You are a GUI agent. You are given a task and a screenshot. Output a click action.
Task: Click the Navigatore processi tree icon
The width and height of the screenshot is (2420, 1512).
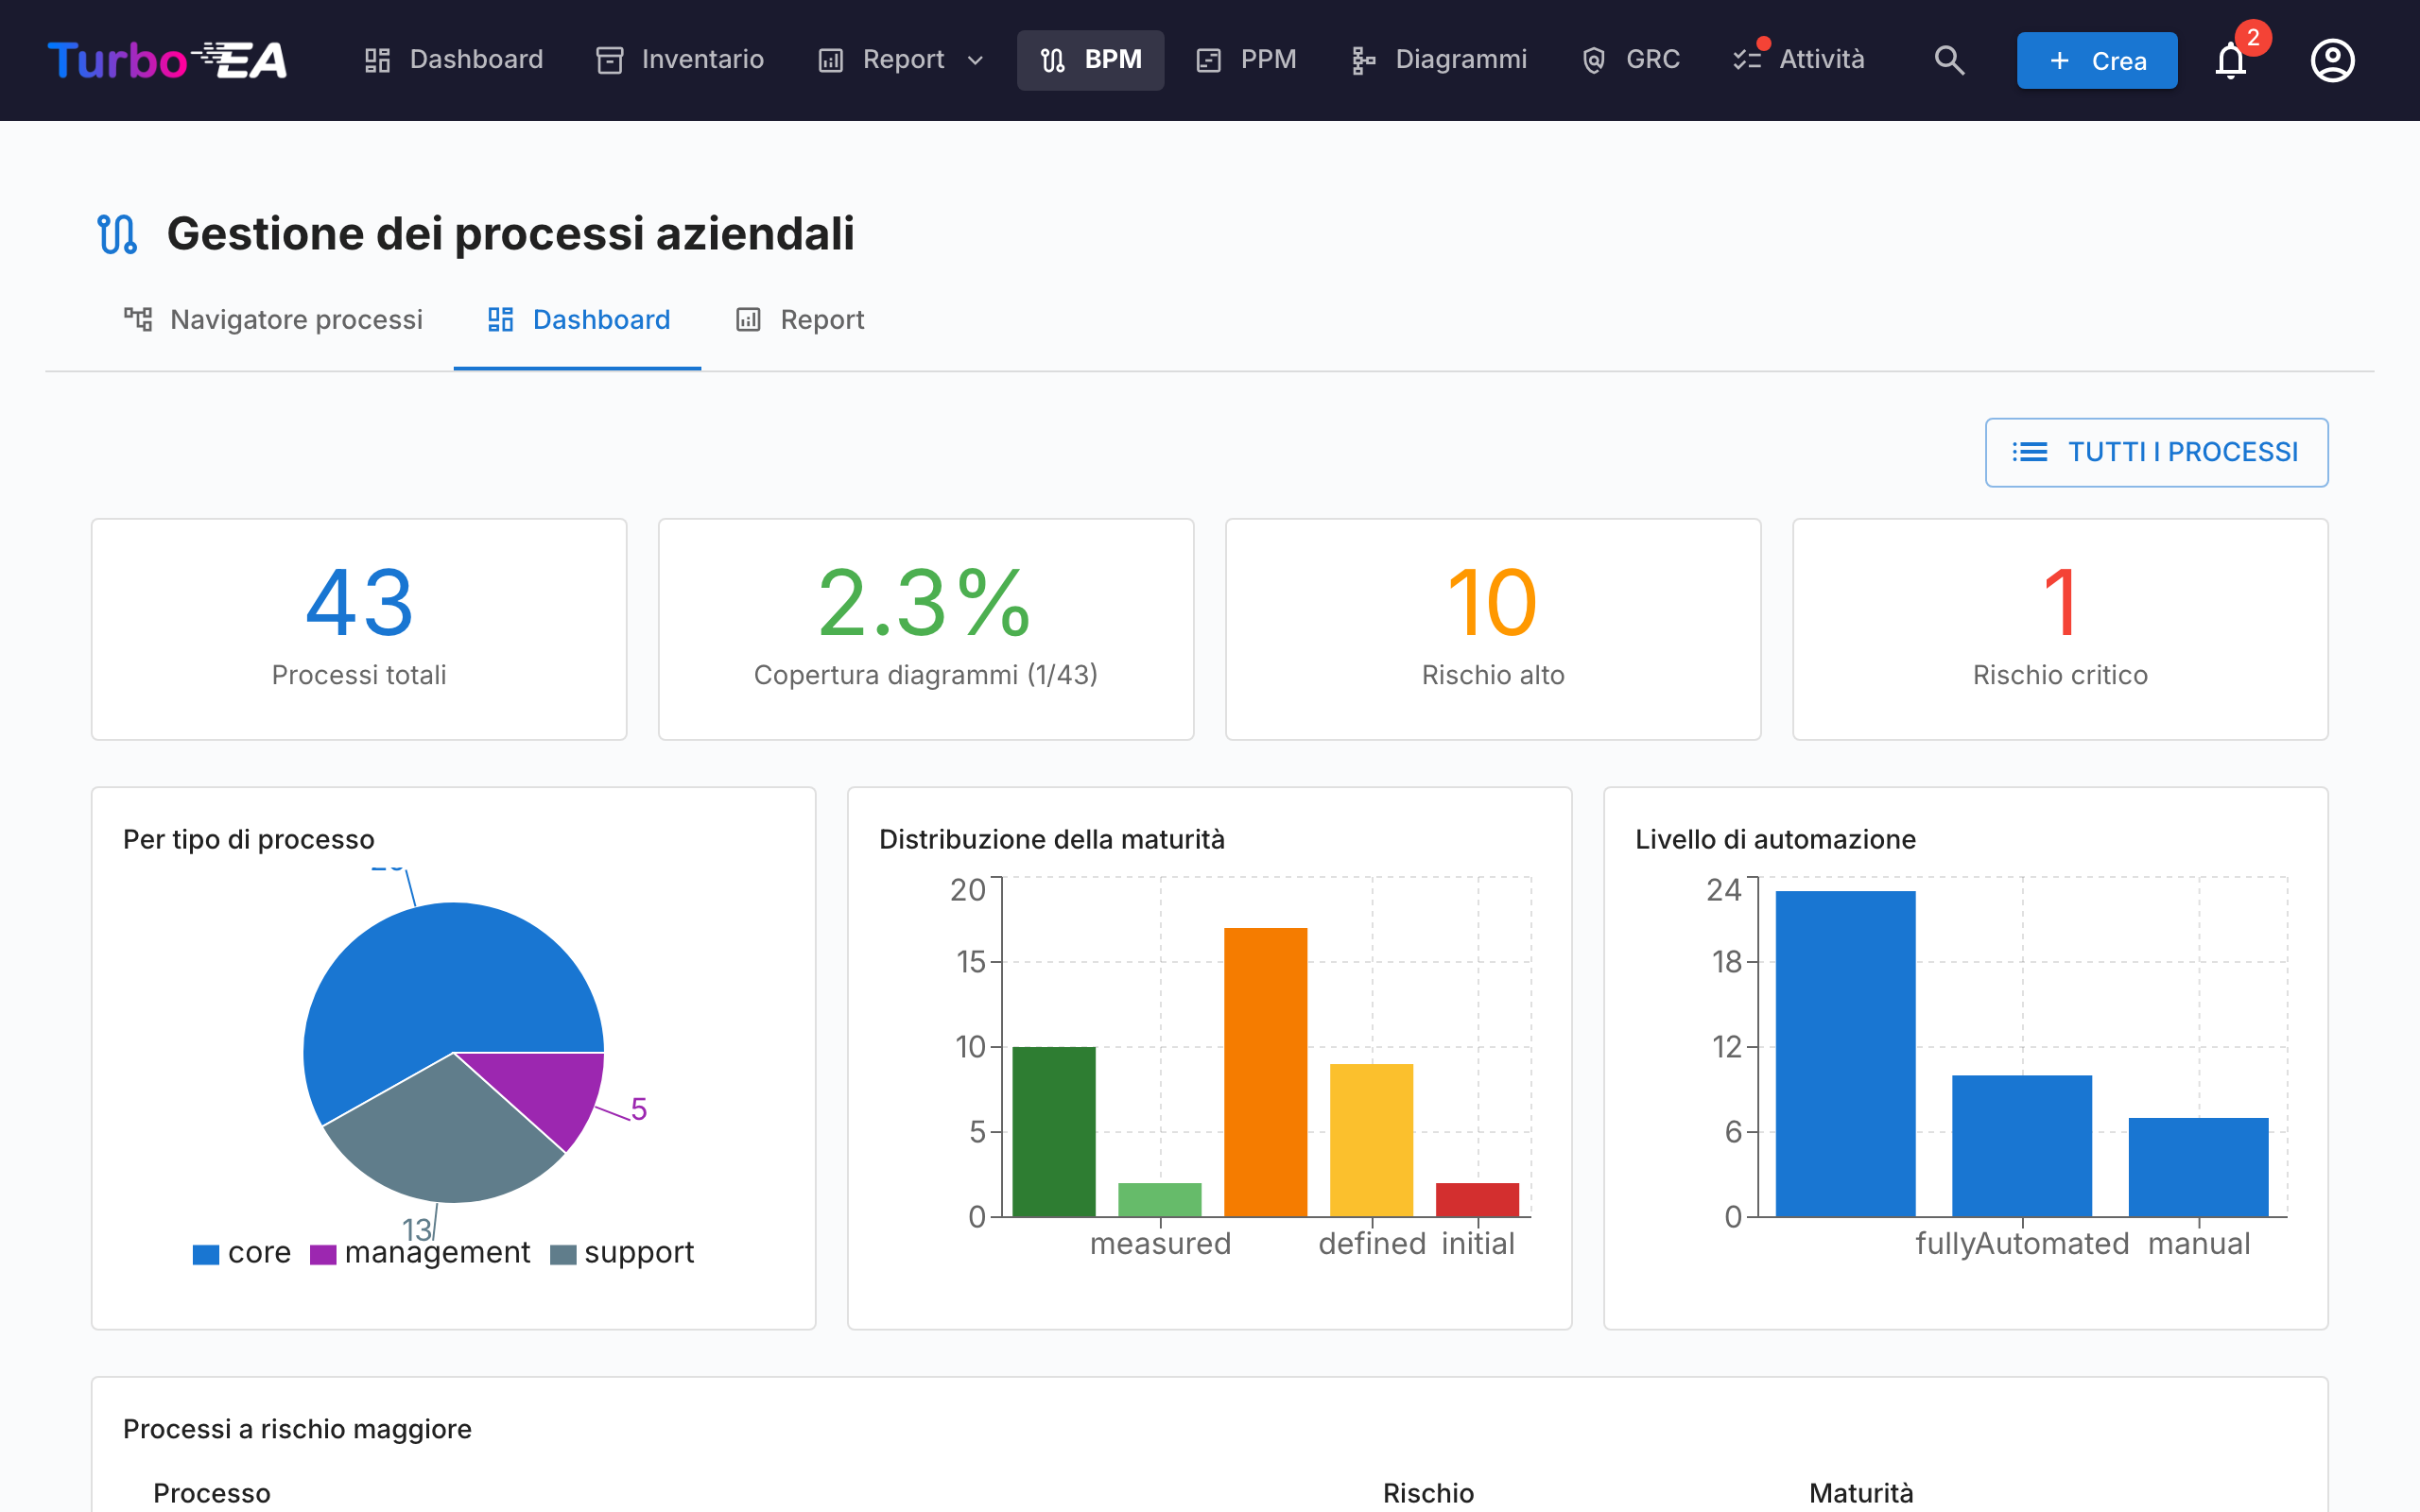[x=138, y=319]
